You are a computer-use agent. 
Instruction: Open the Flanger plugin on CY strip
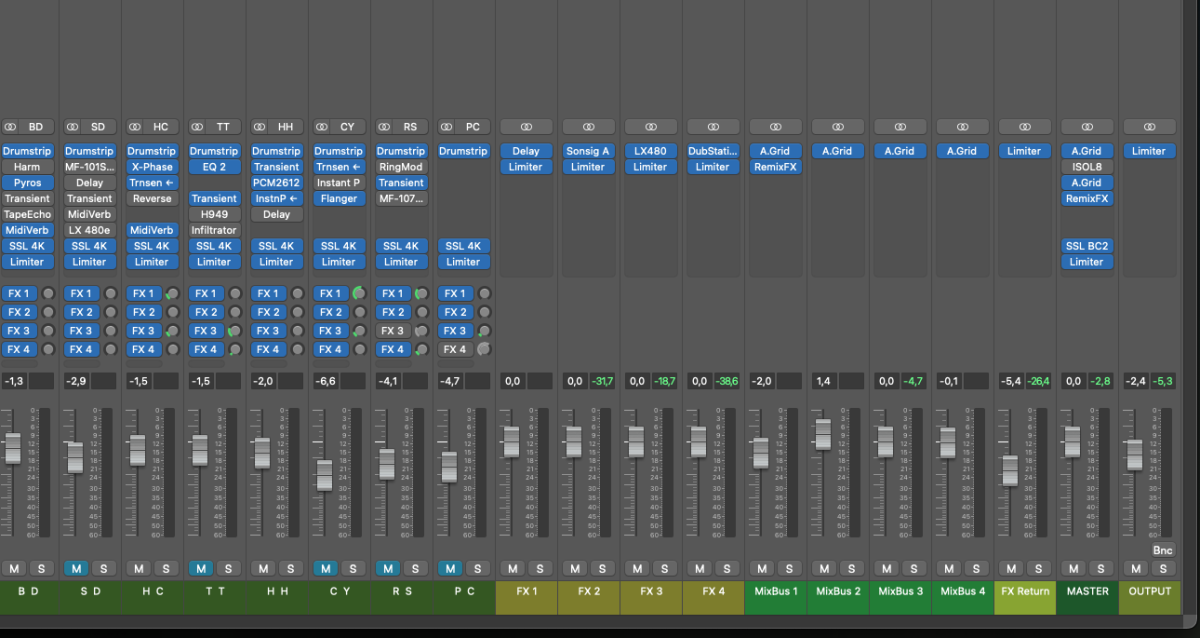tap(339, 198)
